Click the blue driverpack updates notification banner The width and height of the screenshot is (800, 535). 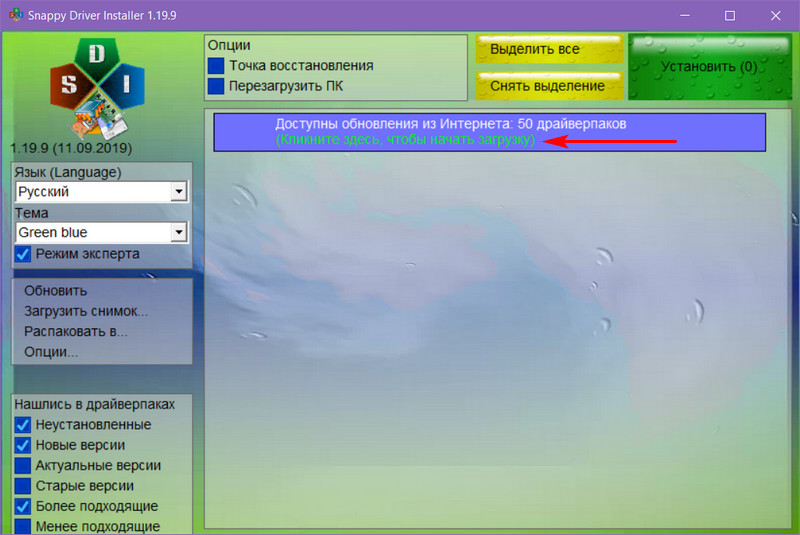(x=489, y=132)
